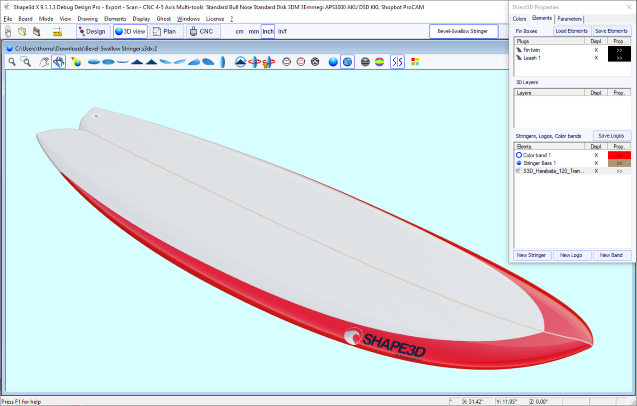Open the Plan view
This screenshot has height=406, width=637.
pyautogui.click(x=165, y=31)
